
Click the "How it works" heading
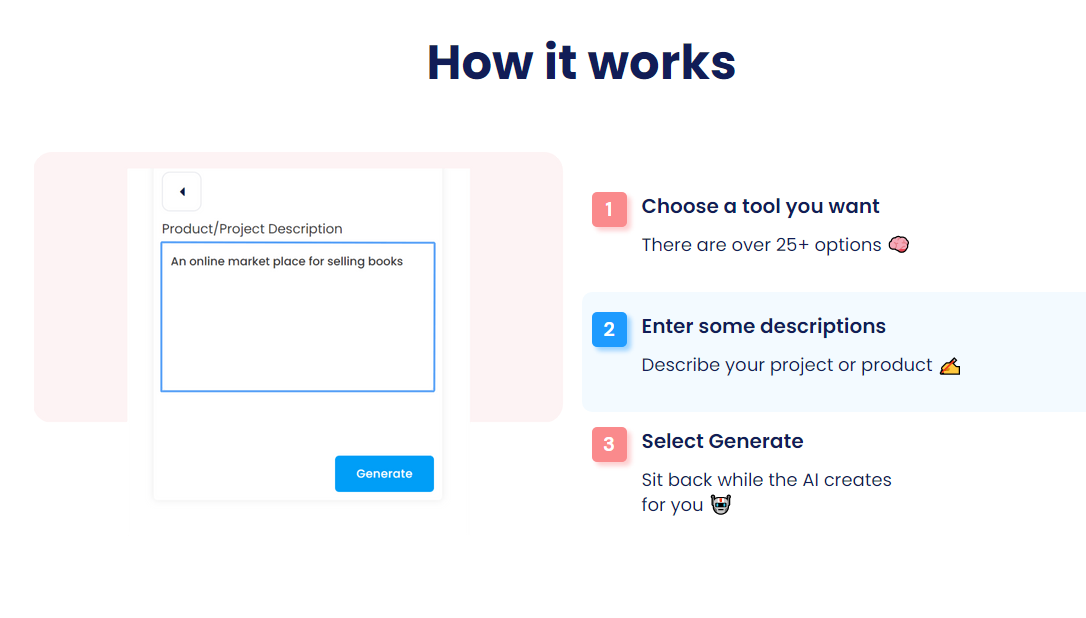581,62
